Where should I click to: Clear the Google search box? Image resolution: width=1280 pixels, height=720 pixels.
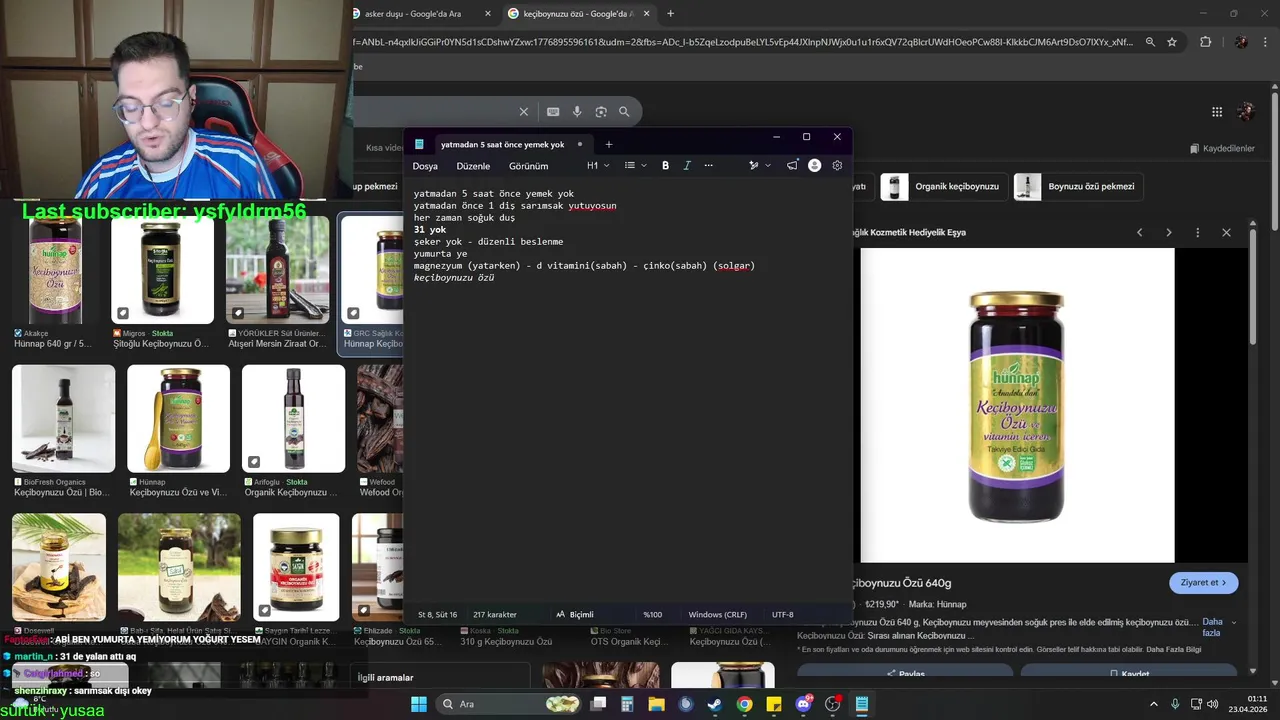523,112
